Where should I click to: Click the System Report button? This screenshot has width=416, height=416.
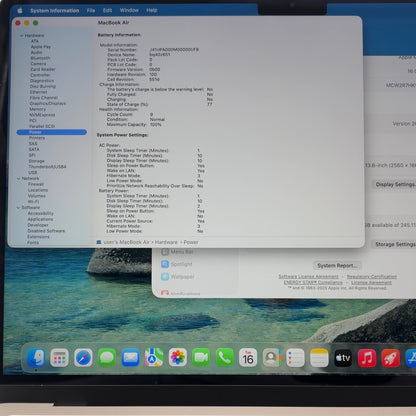(x=337, y=265)
